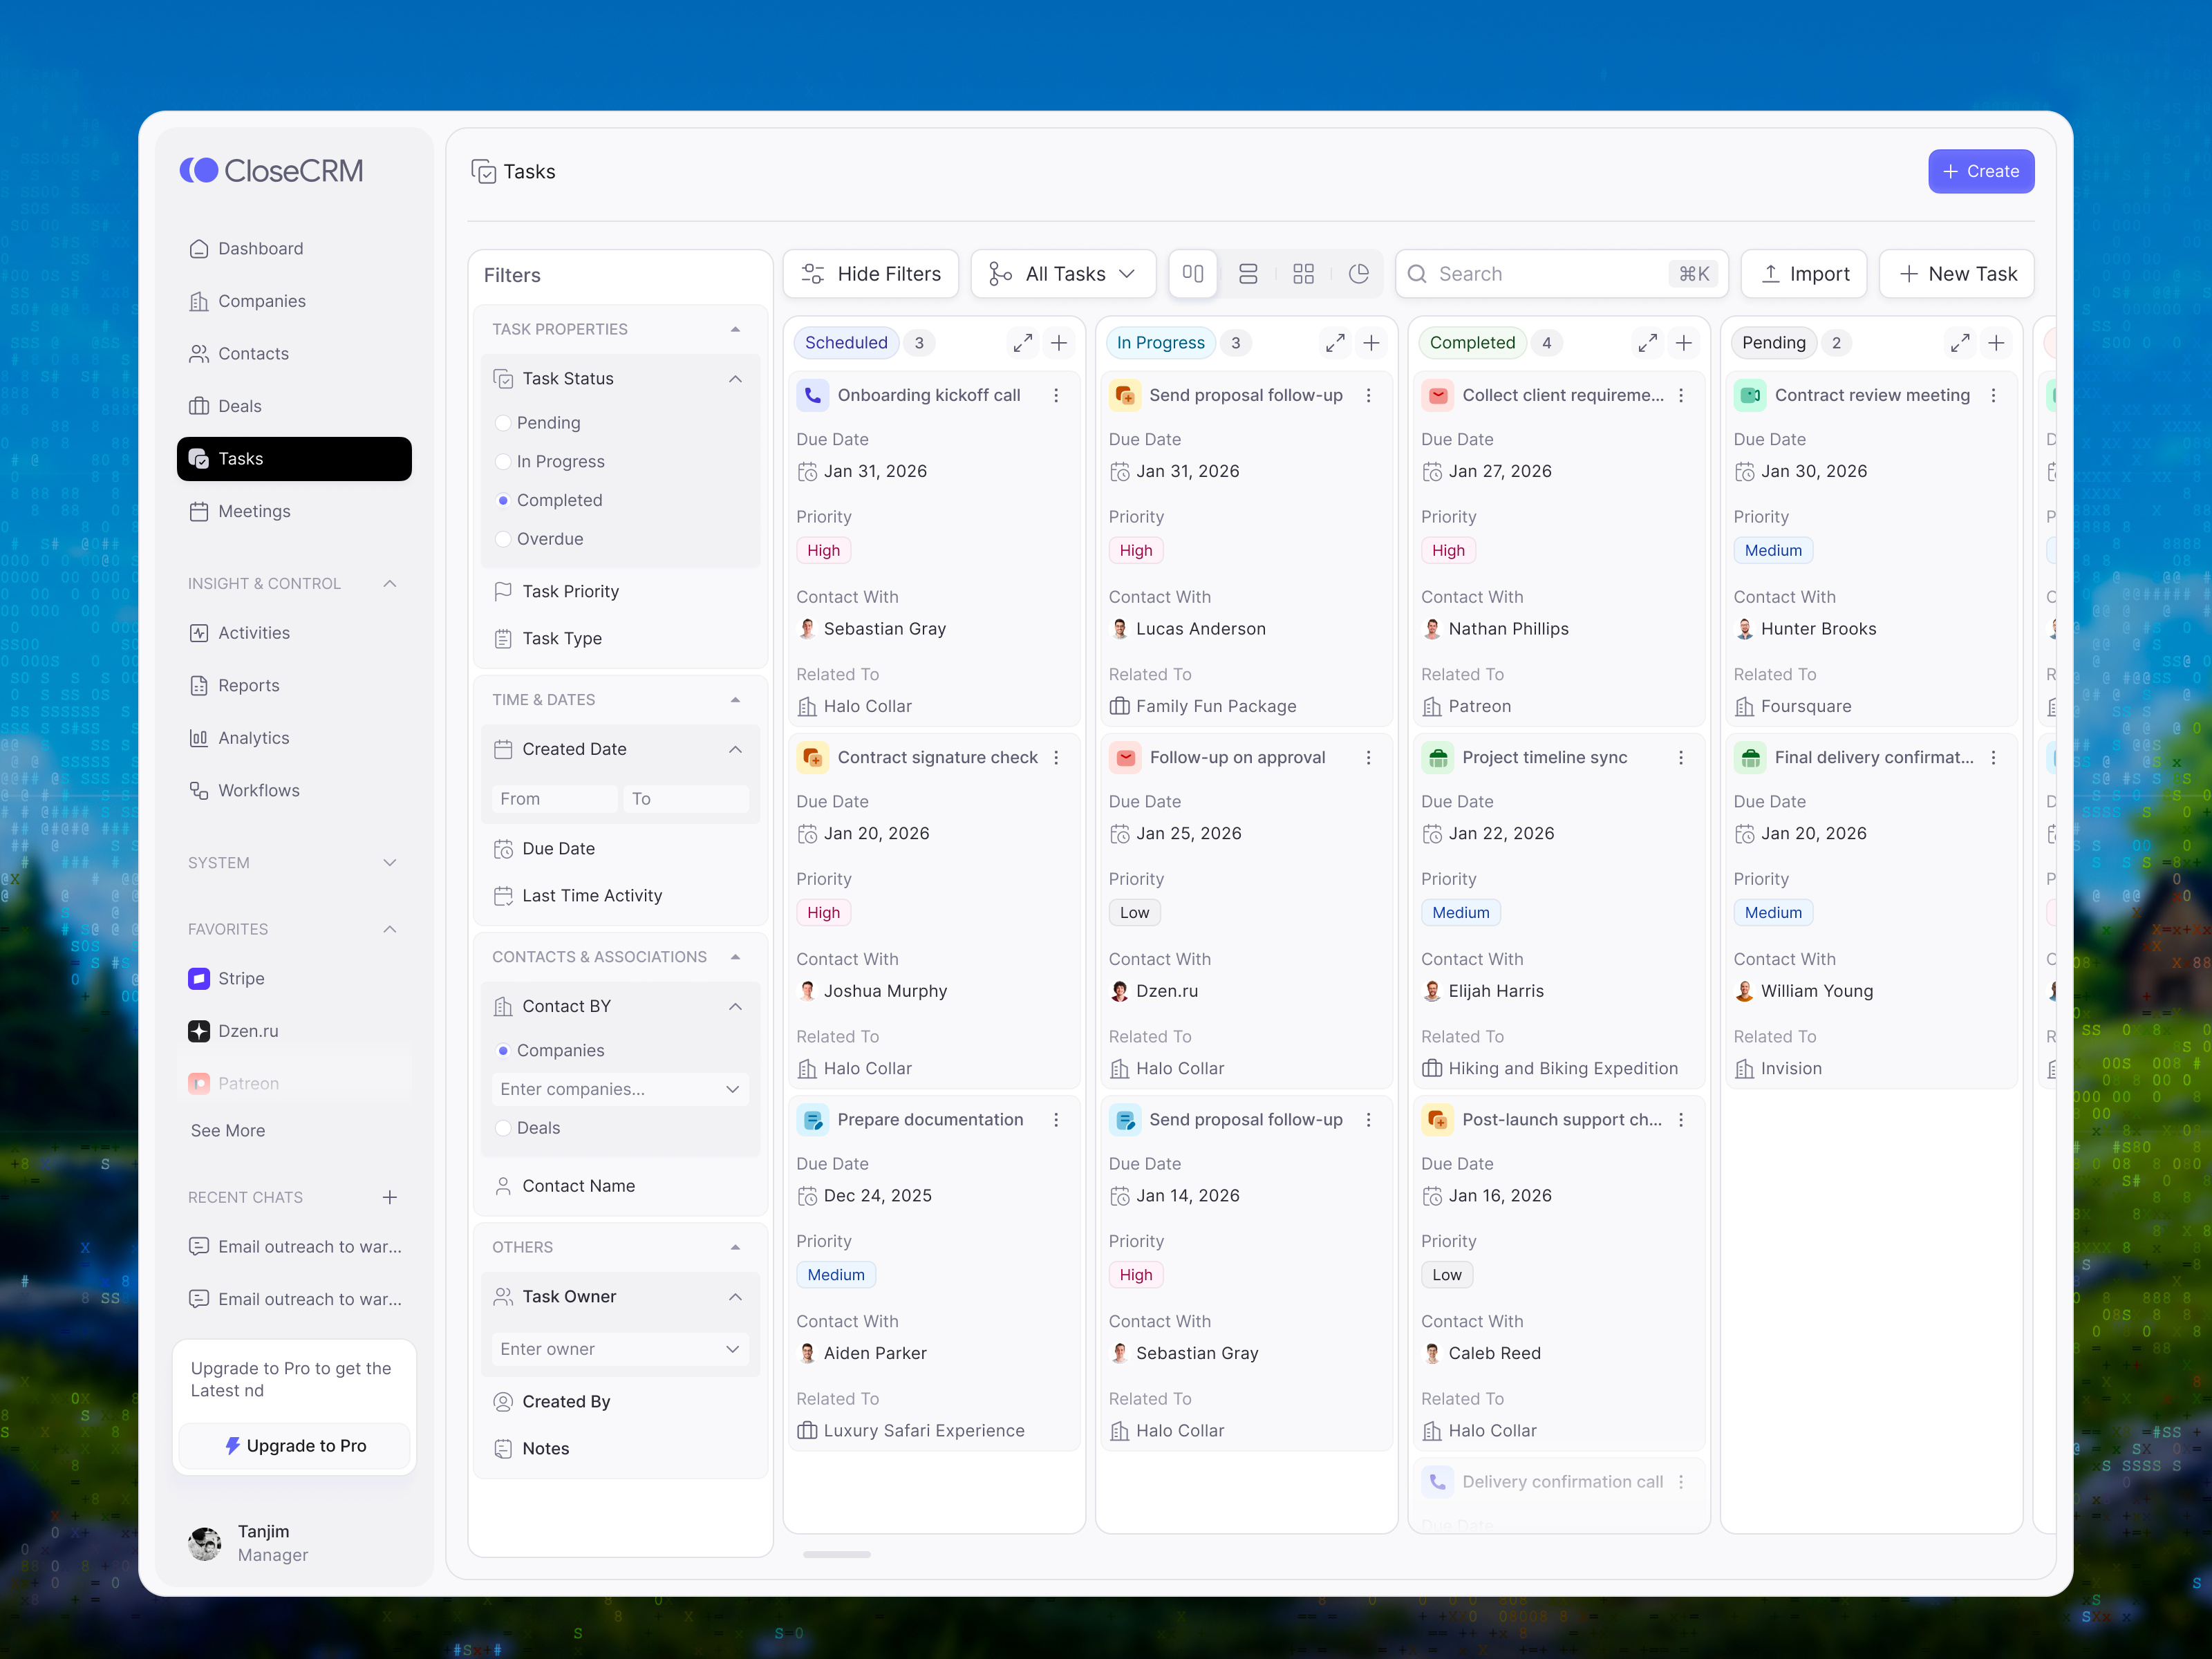Screen dimensions: 2212x1659
Task: Collapse the Created Date filter section
Action: pyautogui.click(x=735, y=749)
